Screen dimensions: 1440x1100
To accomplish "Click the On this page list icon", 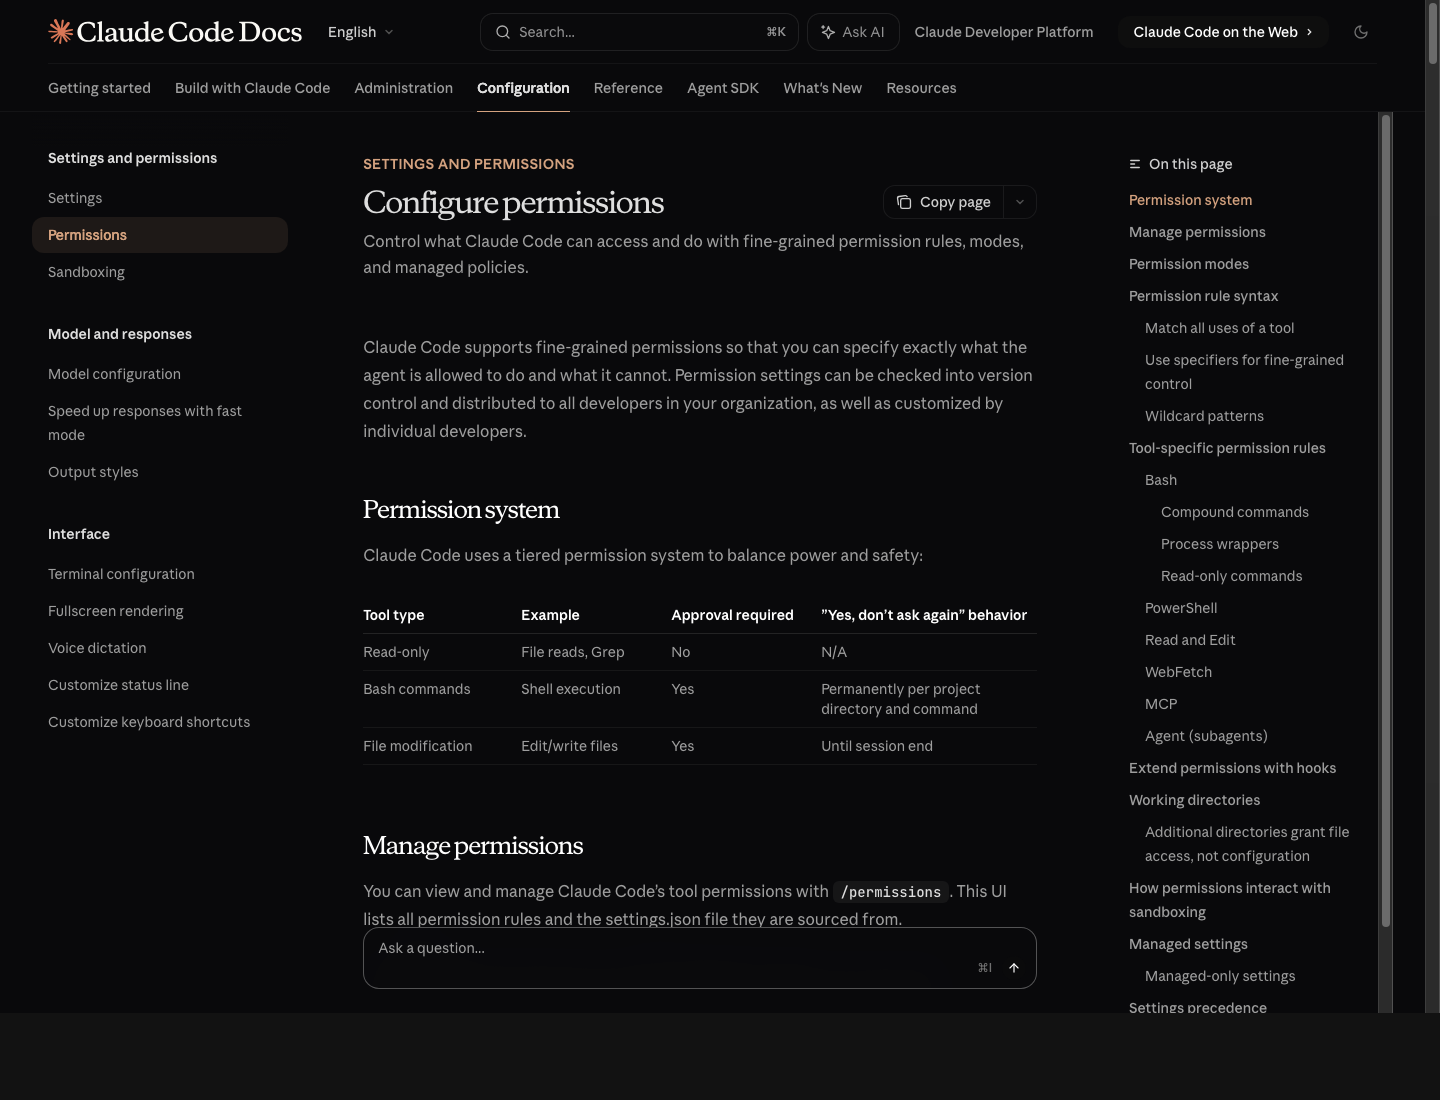I will tap(1135, 164).
